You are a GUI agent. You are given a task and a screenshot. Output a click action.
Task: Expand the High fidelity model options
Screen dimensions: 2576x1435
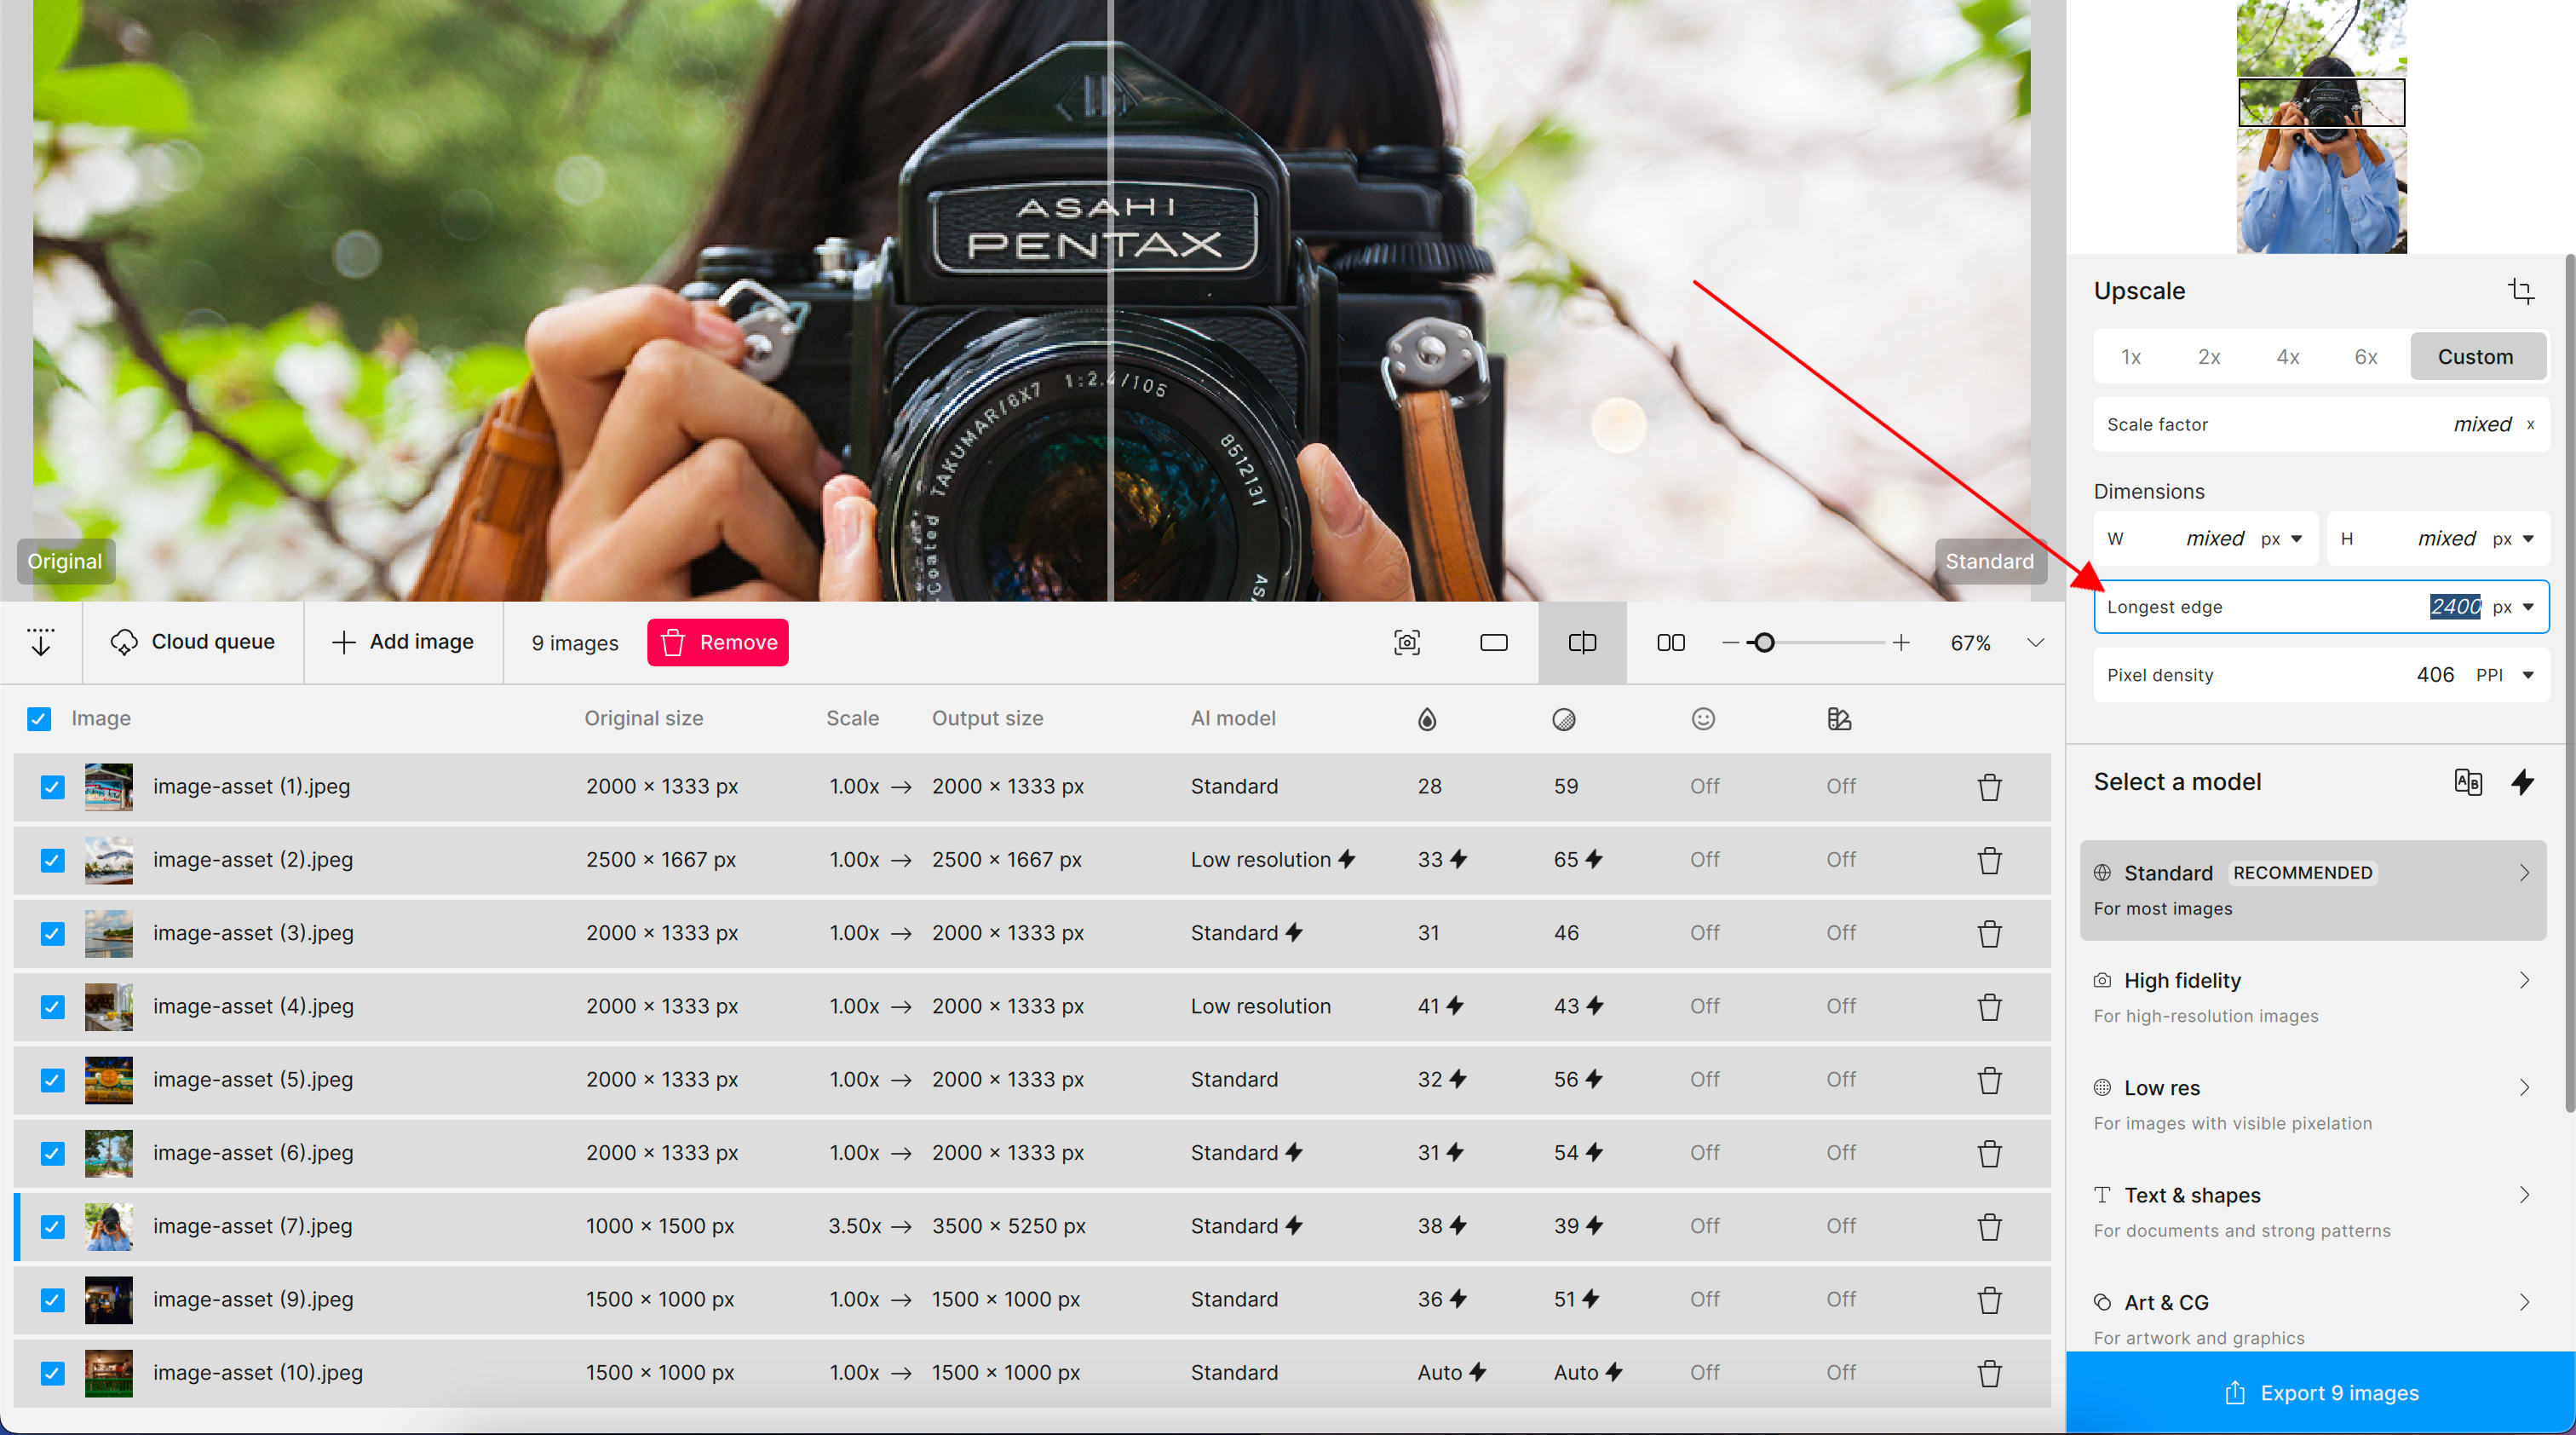click(x=2523, y=980)
